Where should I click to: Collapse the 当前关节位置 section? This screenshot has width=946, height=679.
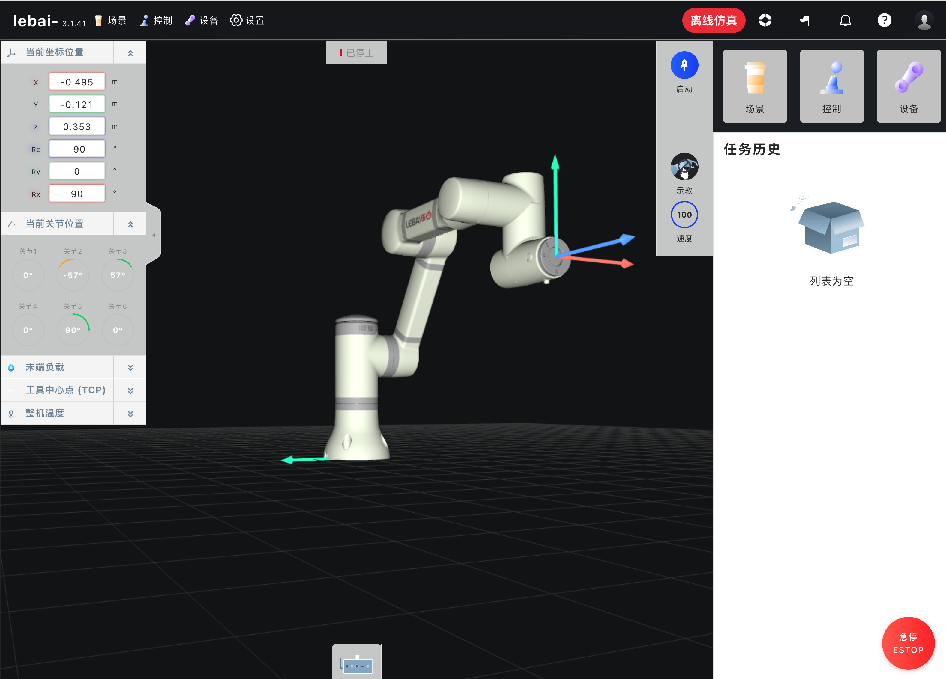click(x=130, y=224)
